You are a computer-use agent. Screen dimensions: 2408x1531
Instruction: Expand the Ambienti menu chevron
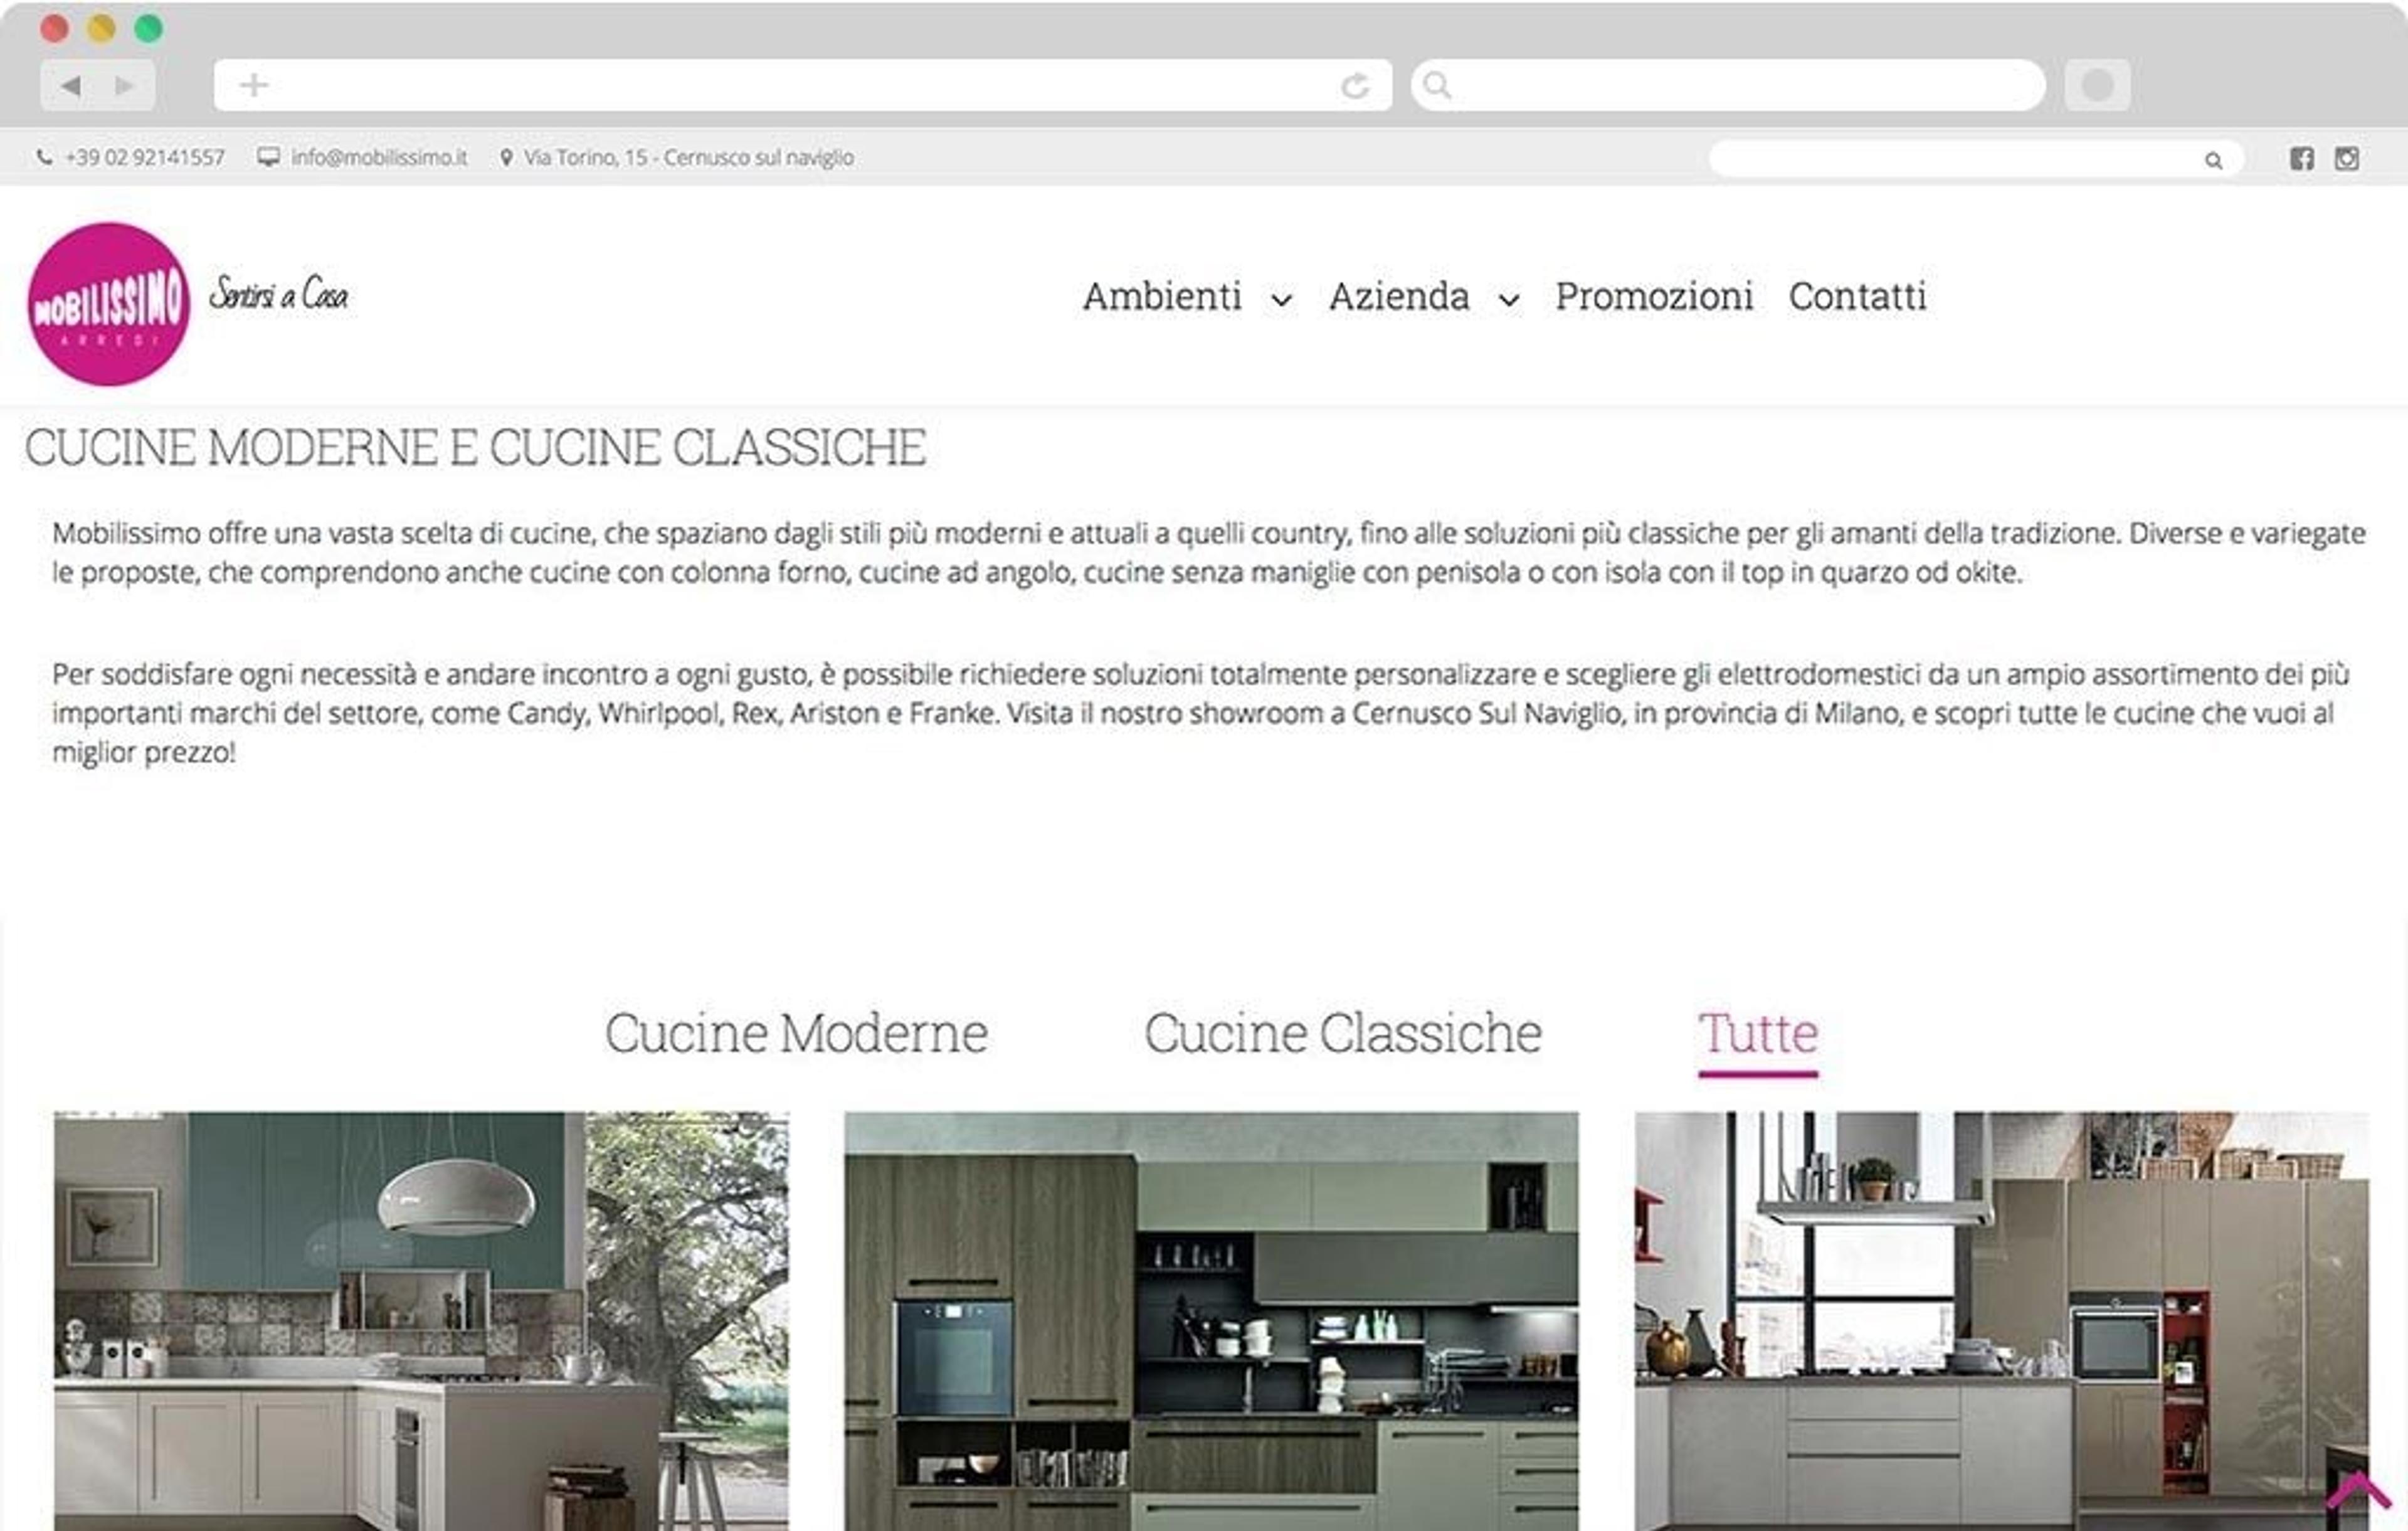(x=1282, y=299)
